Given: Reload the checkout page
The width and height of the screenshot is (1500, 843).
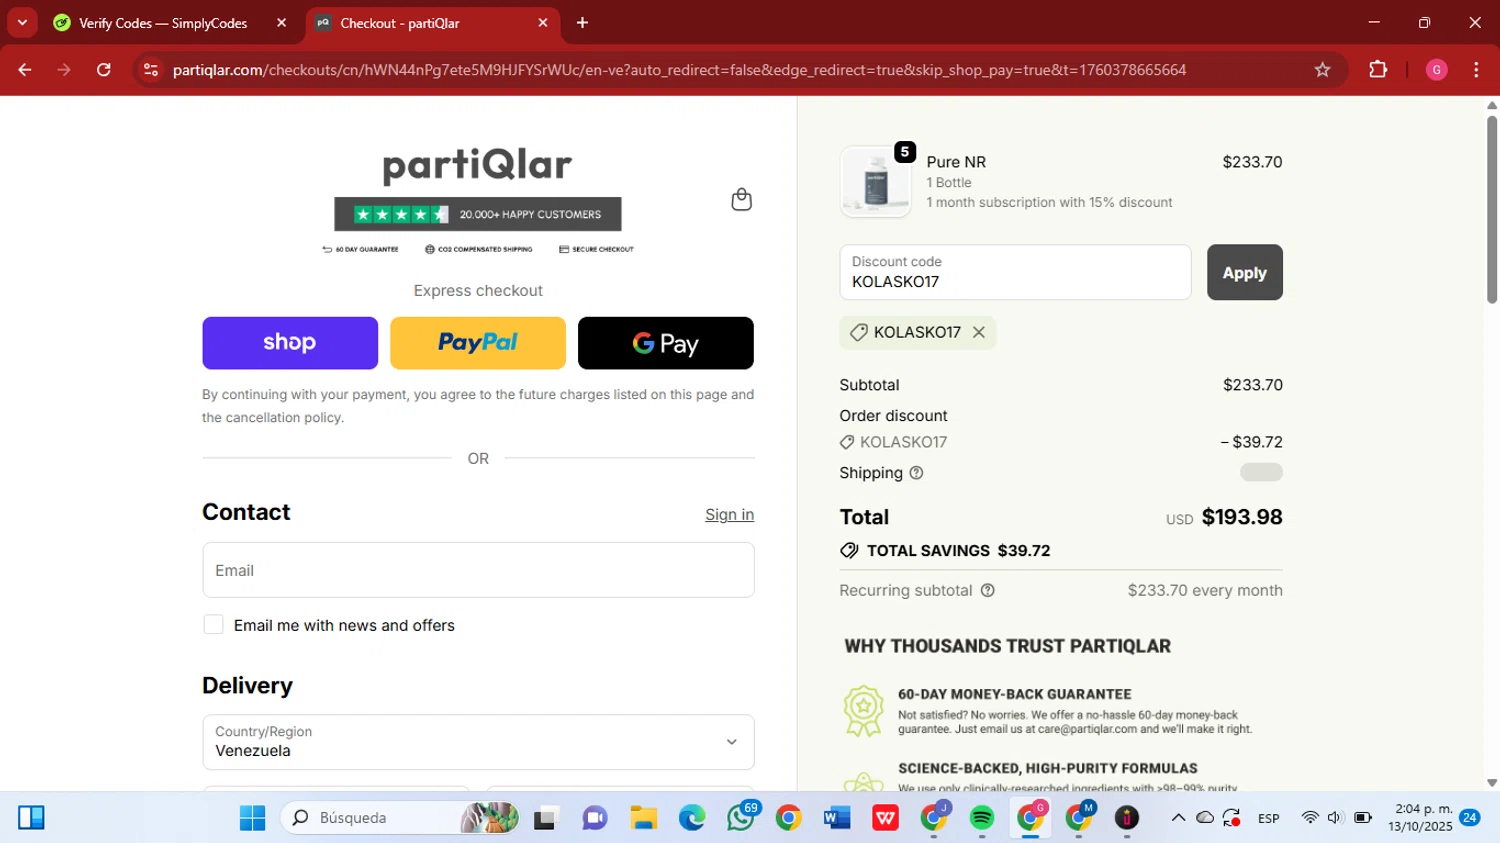Looking at the screenshot, I should coord(104,70).
